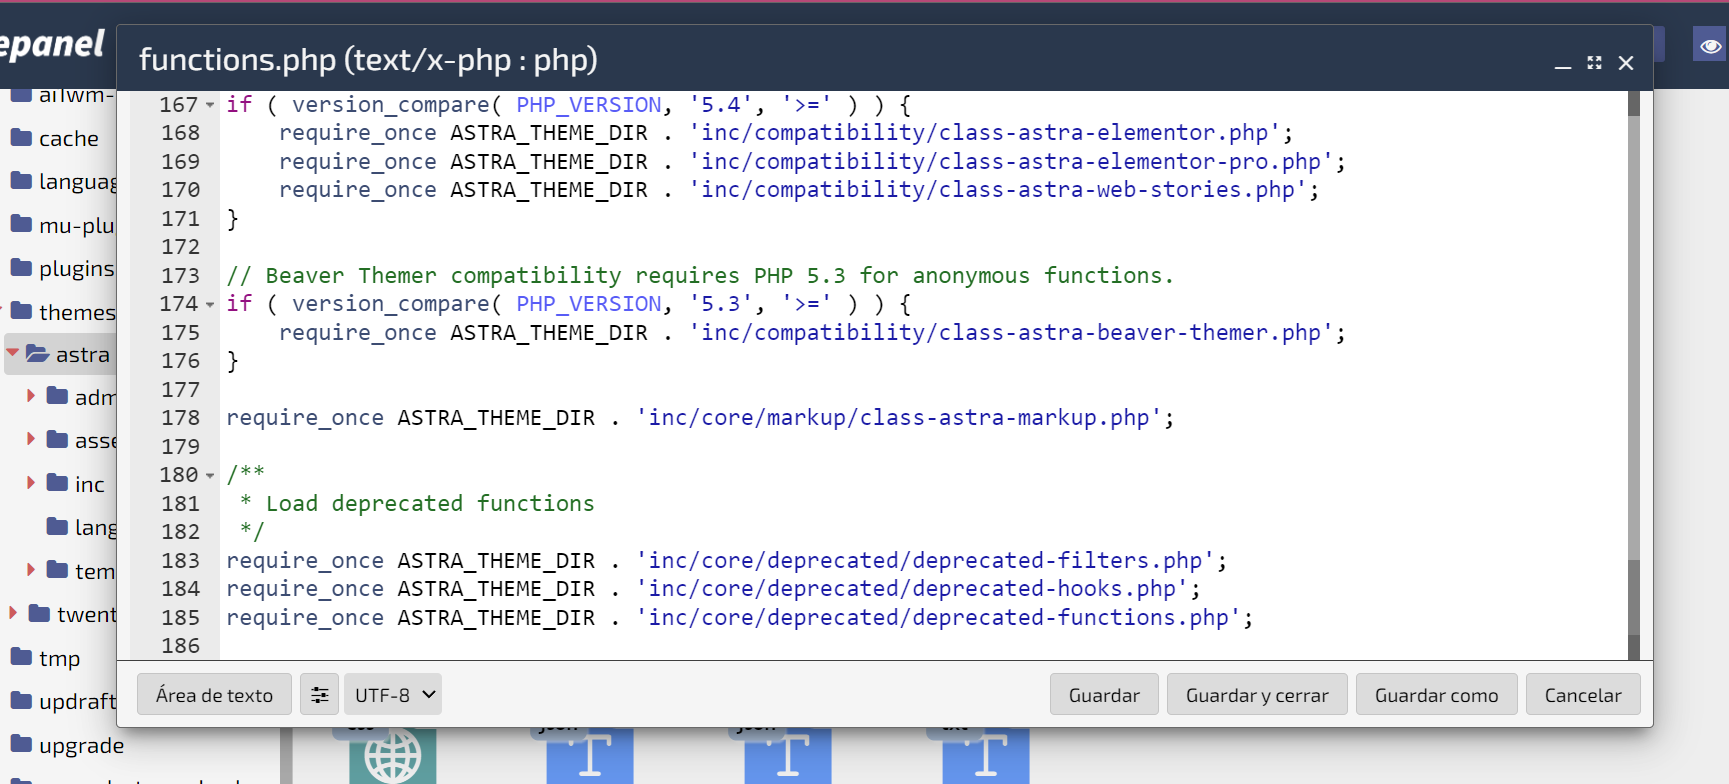1729x784 pixels.
Task: Select the upgrade folder
Action: pyautogui.click(x=81, y=746)
